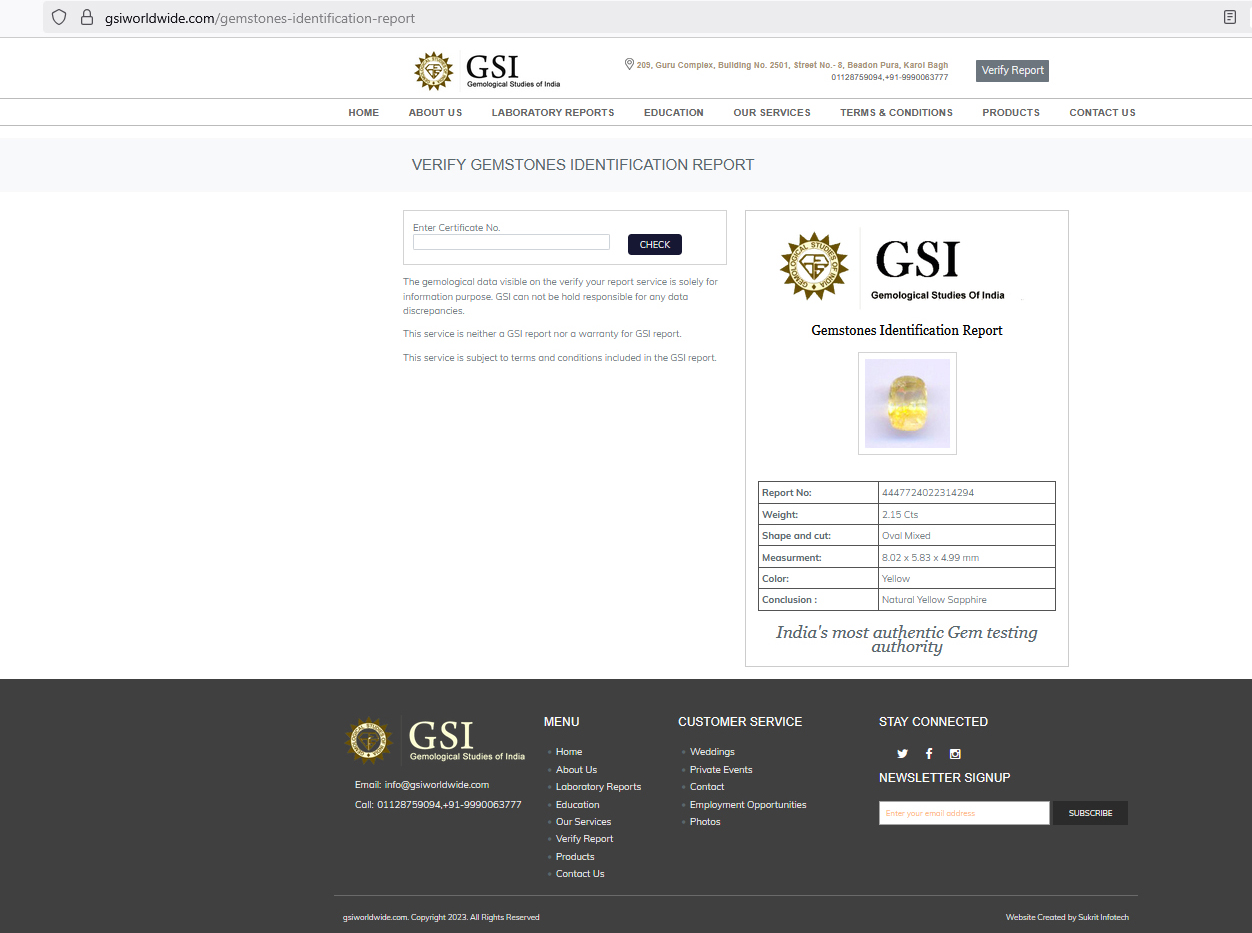
Task: Select the Natural Yellow Sapphire conclusion
Action: [x=934, y=600]
